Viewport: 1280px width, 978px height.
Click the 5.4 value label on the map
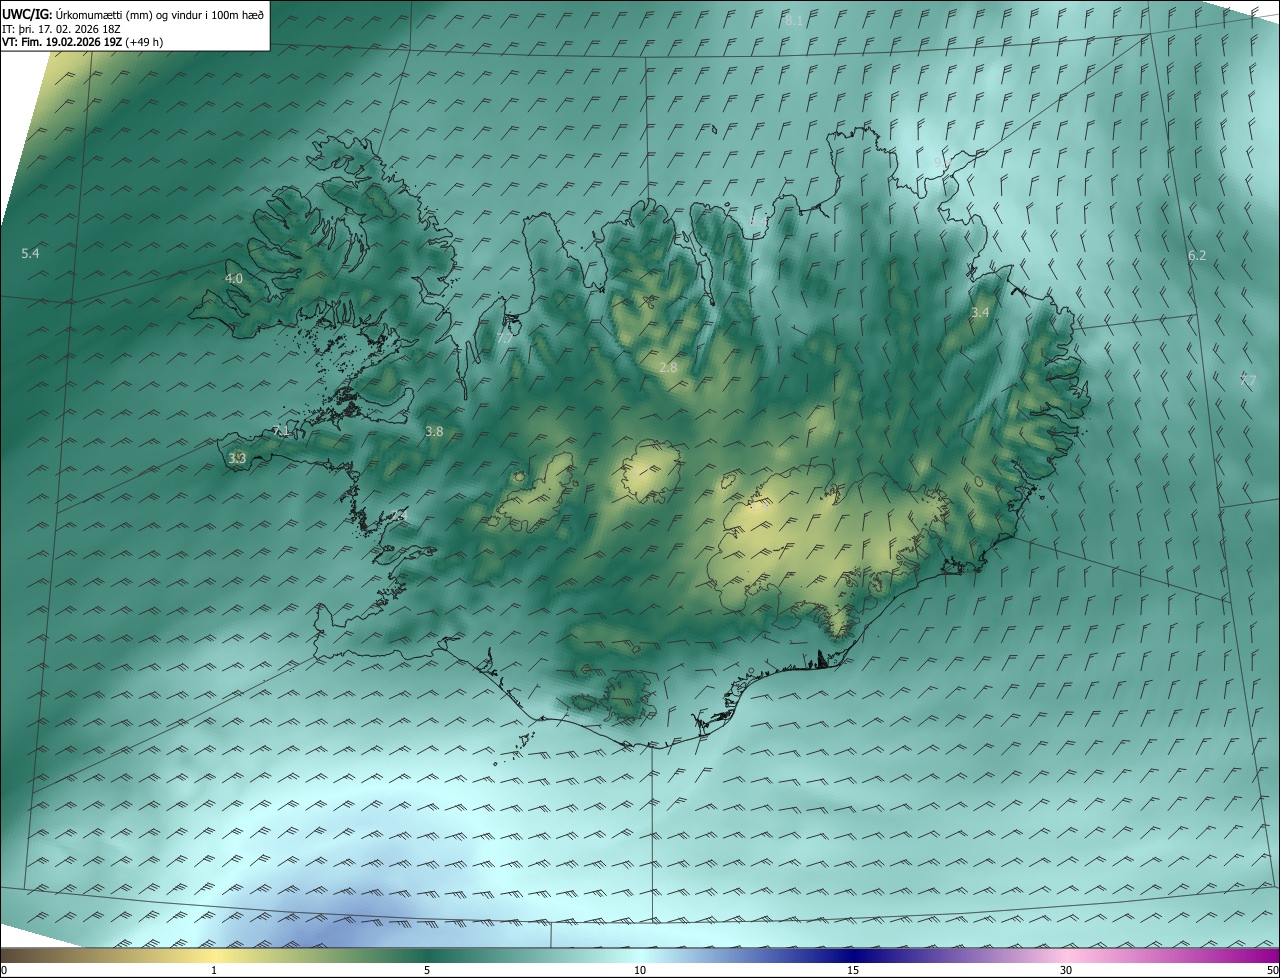coord(30,254)
